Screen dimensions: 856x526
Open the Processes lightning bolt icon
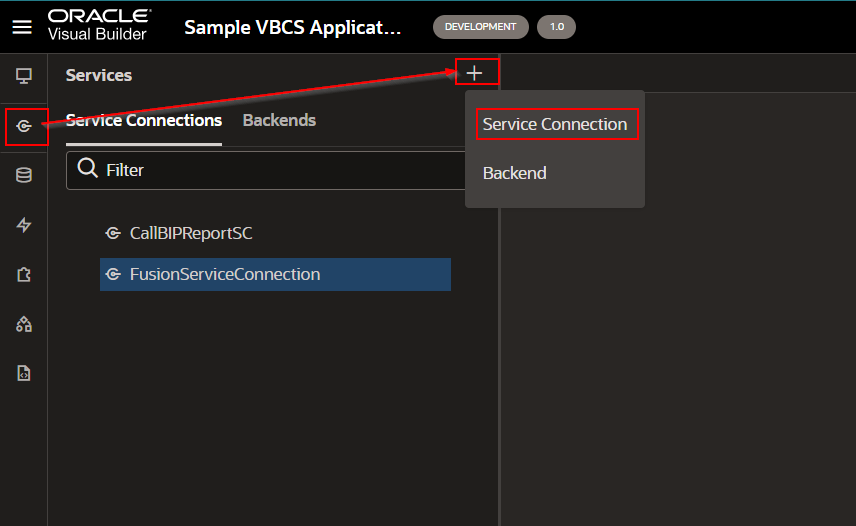tap(23, 225)
